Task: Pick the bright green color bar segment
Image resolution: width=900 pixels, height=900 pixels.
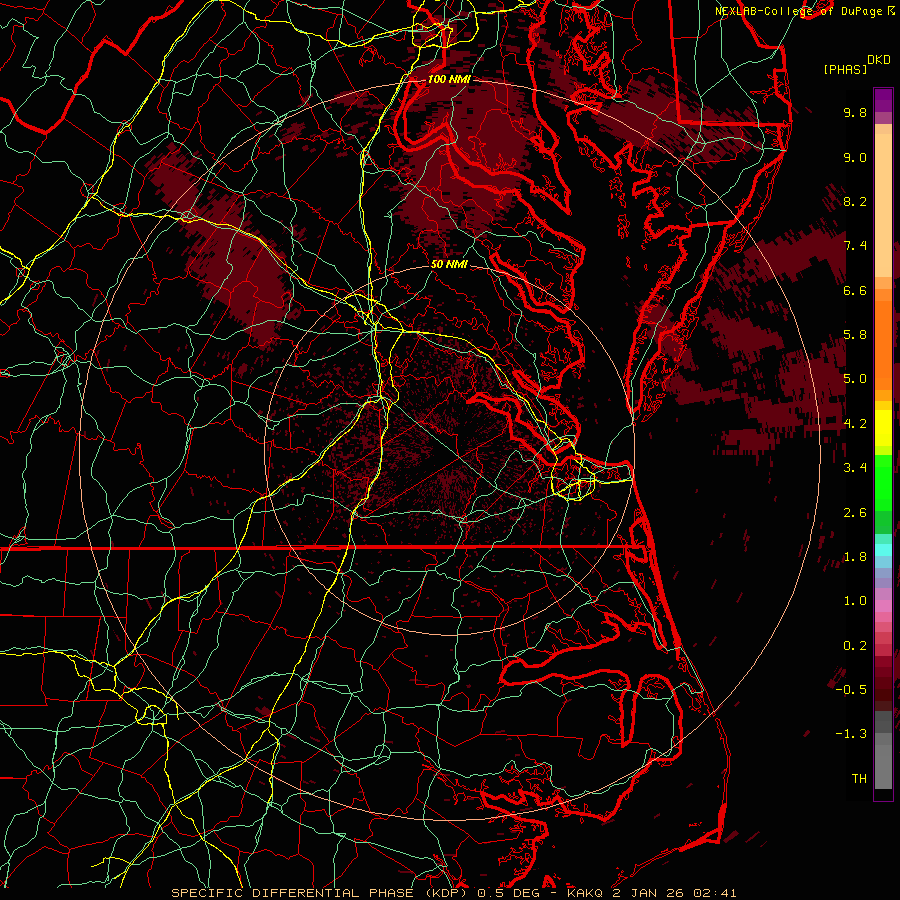Action: coord(883,484)
